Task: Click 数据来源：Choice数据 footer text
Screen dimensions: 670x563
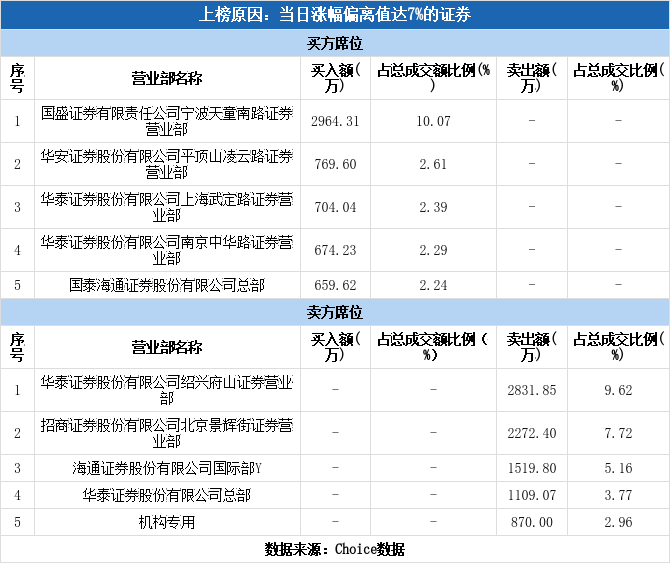Action: [335, 549]
